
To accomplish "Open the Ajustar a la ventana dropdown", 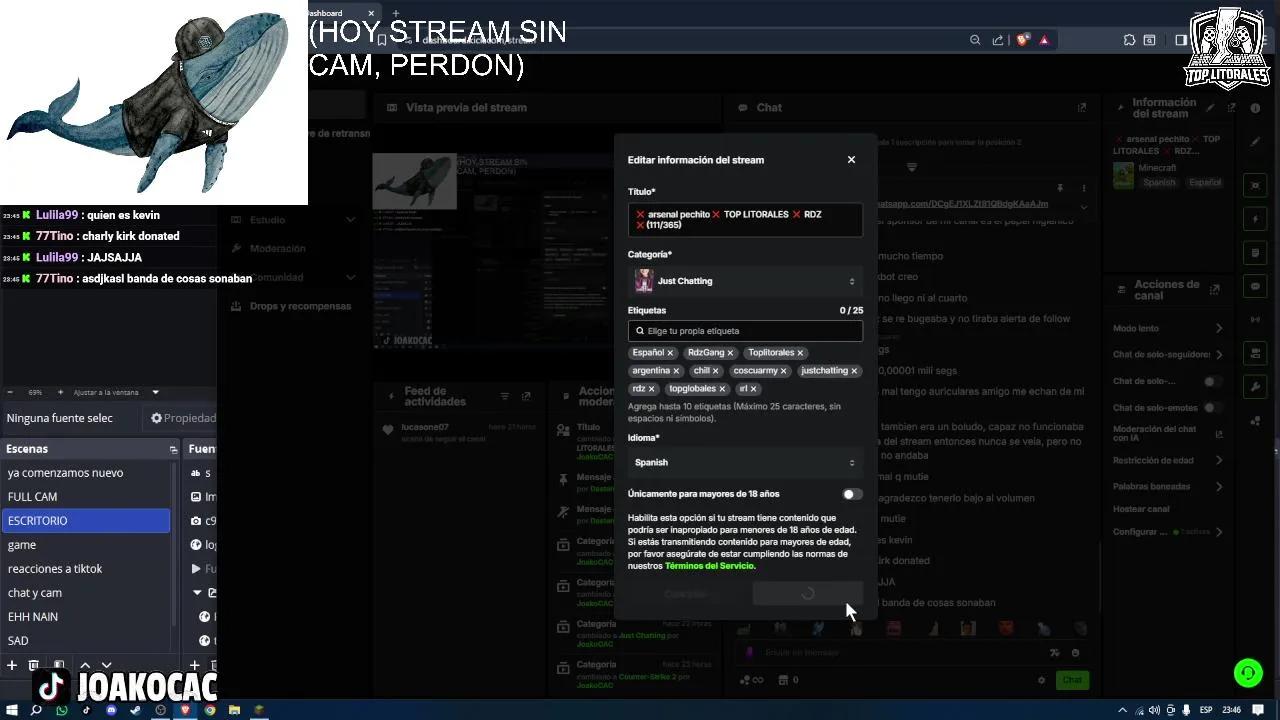I will 116,392.
